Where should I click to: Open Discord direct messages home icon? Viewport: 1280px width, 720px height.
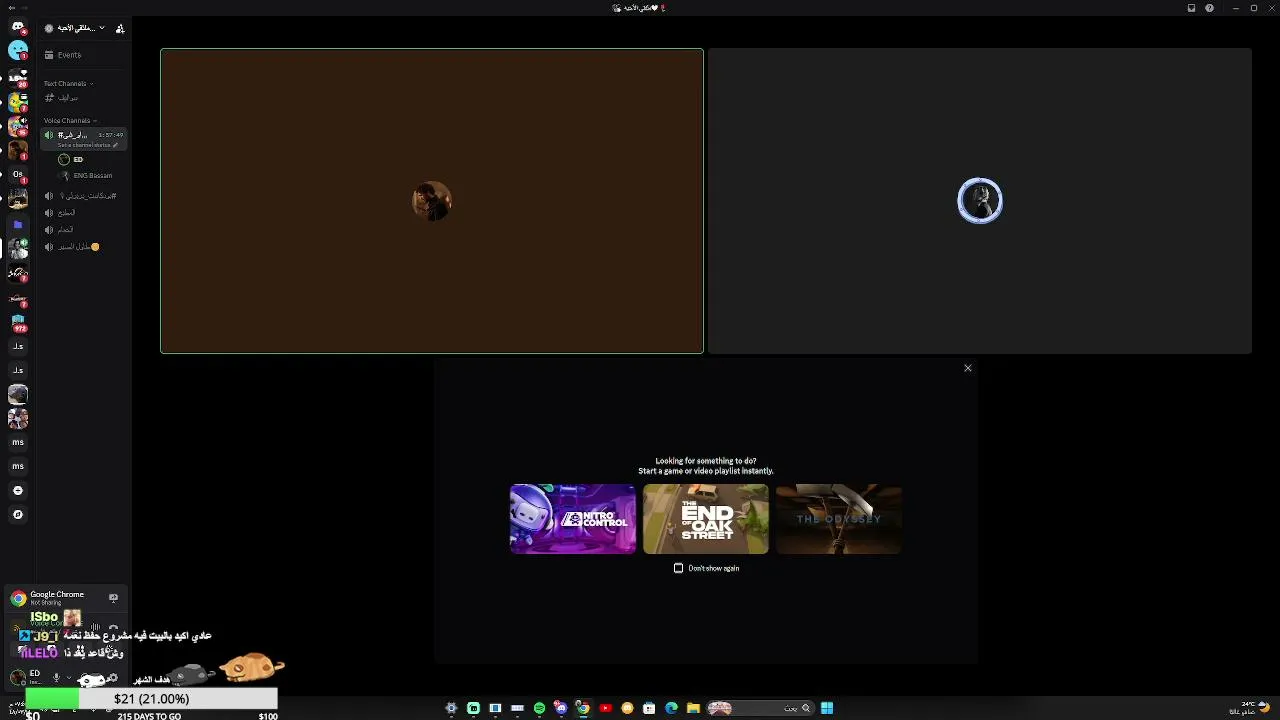tap(17, 27)
